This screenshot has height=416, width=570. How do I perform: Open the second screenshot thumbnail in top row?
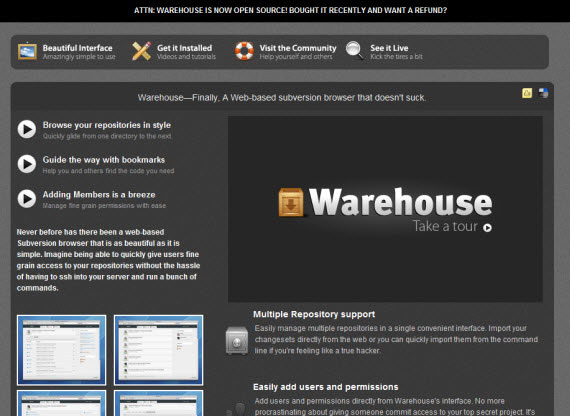click(158, 350)
